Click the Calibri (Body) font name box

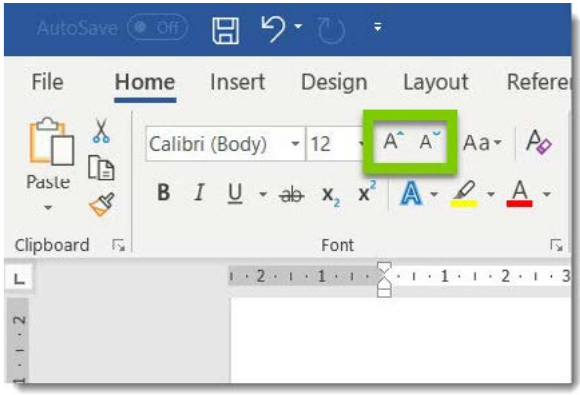coord(225,144)
